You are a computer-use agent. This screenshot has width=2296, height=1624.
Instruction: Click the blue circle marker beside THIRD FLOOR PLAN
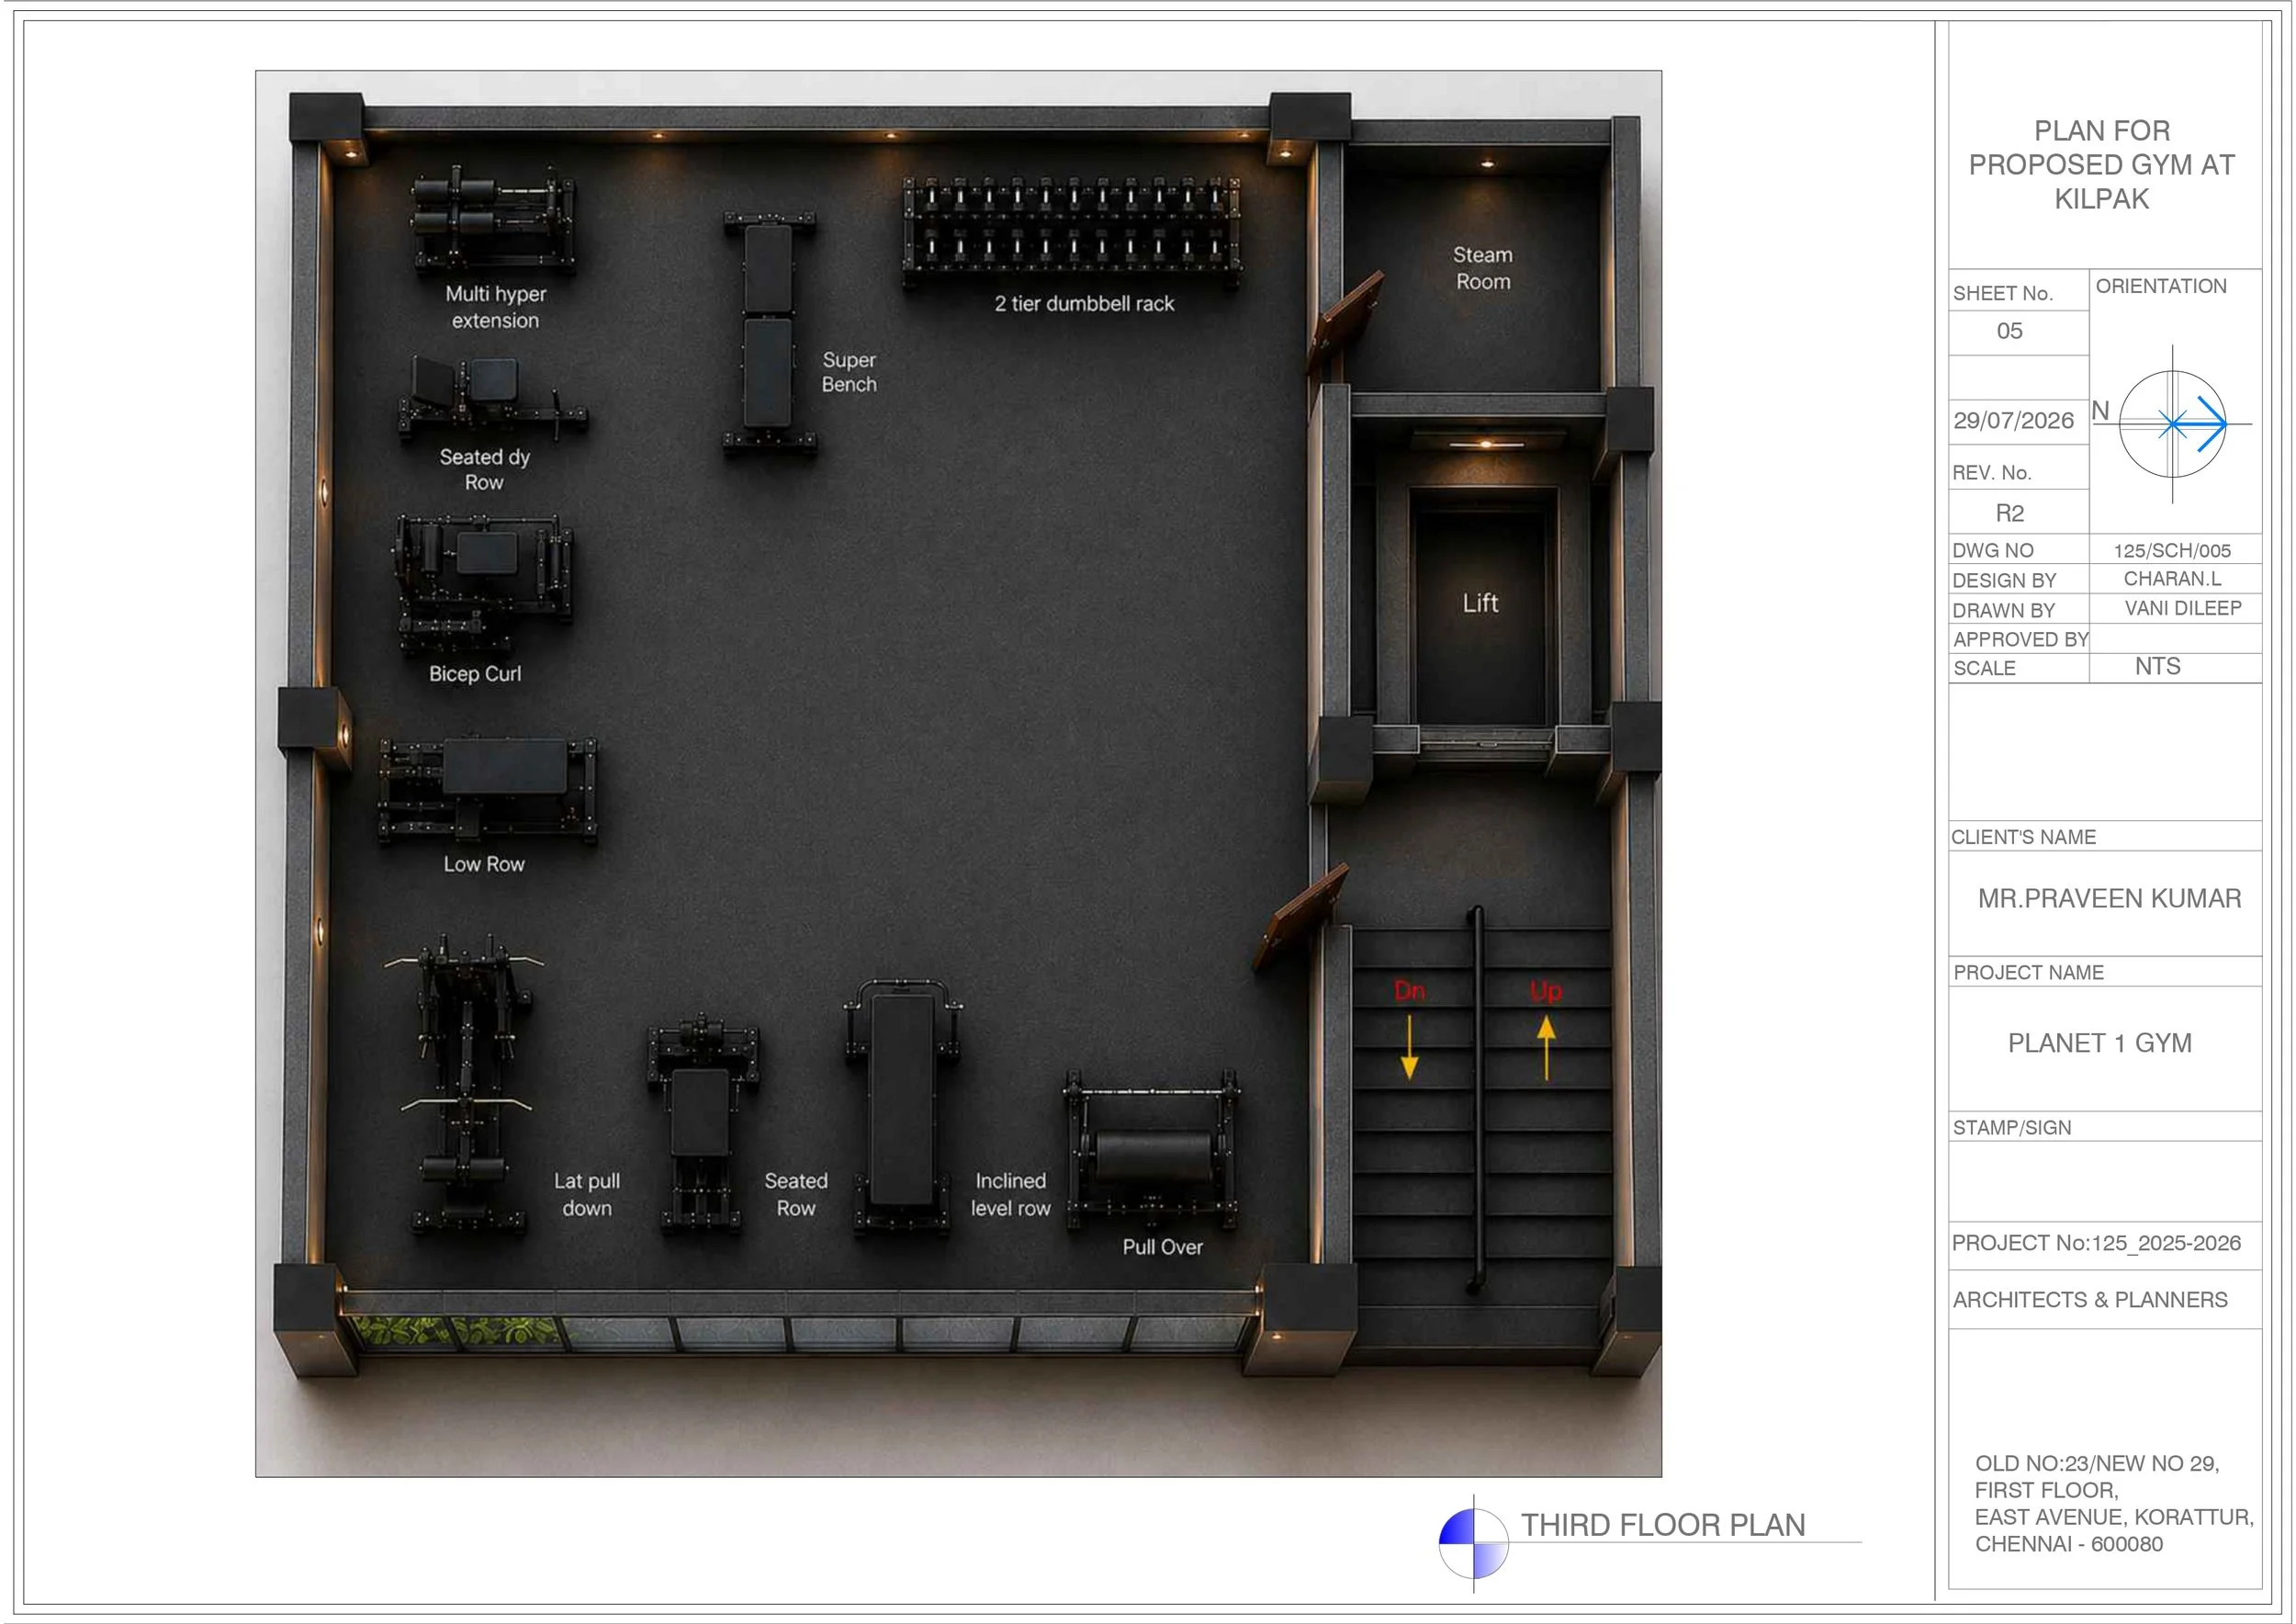(1473, 1543)
